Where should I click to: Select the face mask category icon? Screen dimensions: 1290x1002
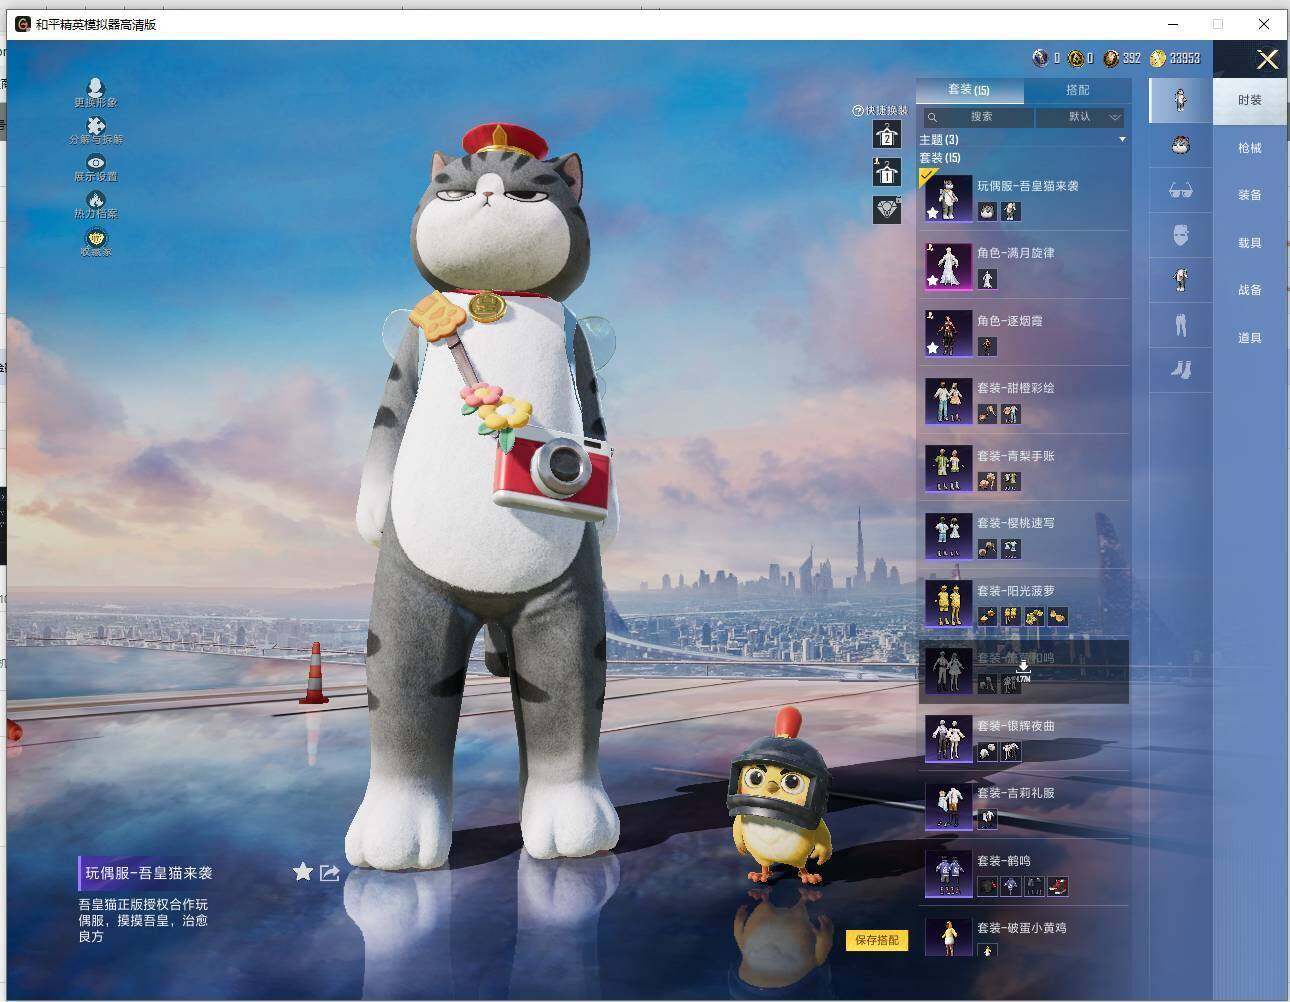point(1180,236)
